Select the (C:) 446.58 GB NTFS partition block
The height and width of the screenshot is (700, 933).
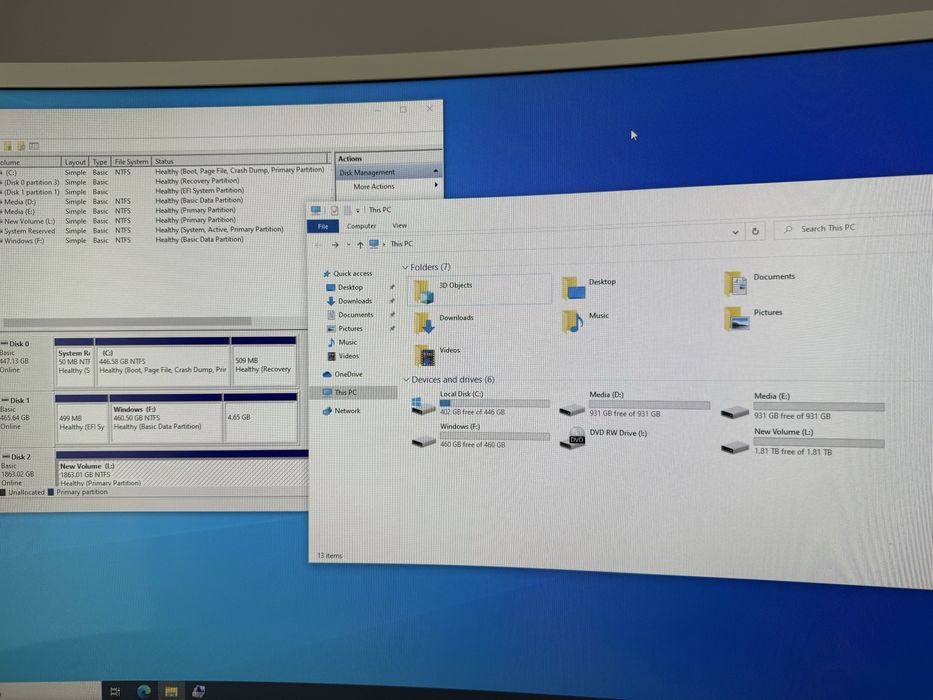pos(162,362)
